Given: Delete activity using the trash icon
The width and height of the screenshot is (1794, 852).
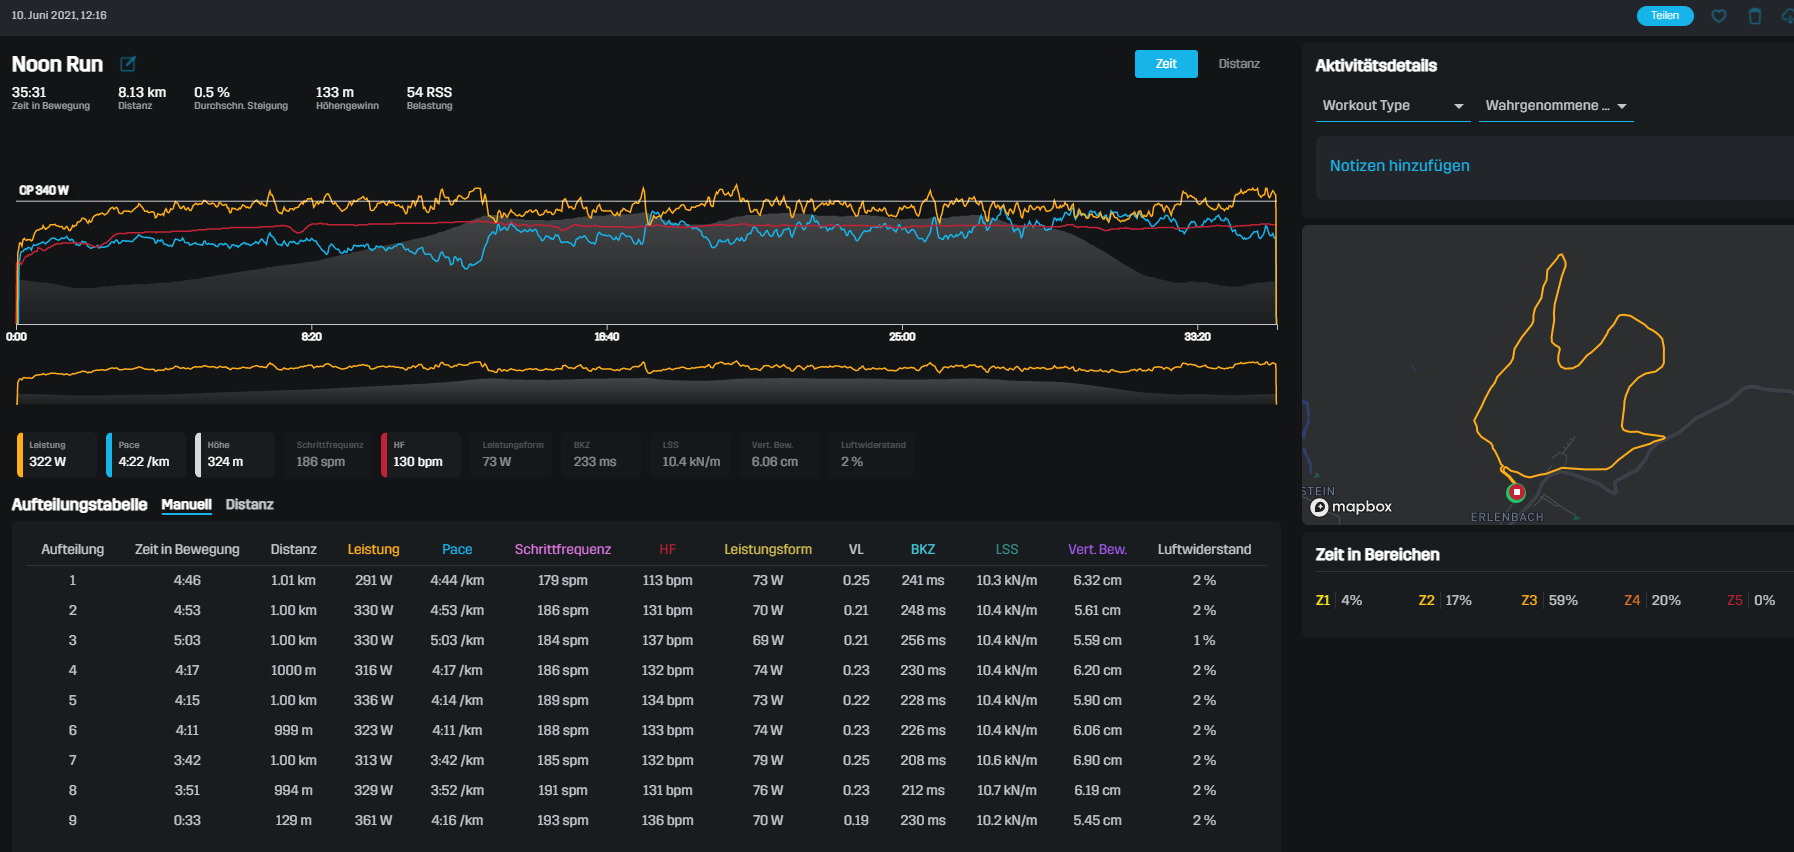Looking at the screenshot, I should (x=1754, y=16).
